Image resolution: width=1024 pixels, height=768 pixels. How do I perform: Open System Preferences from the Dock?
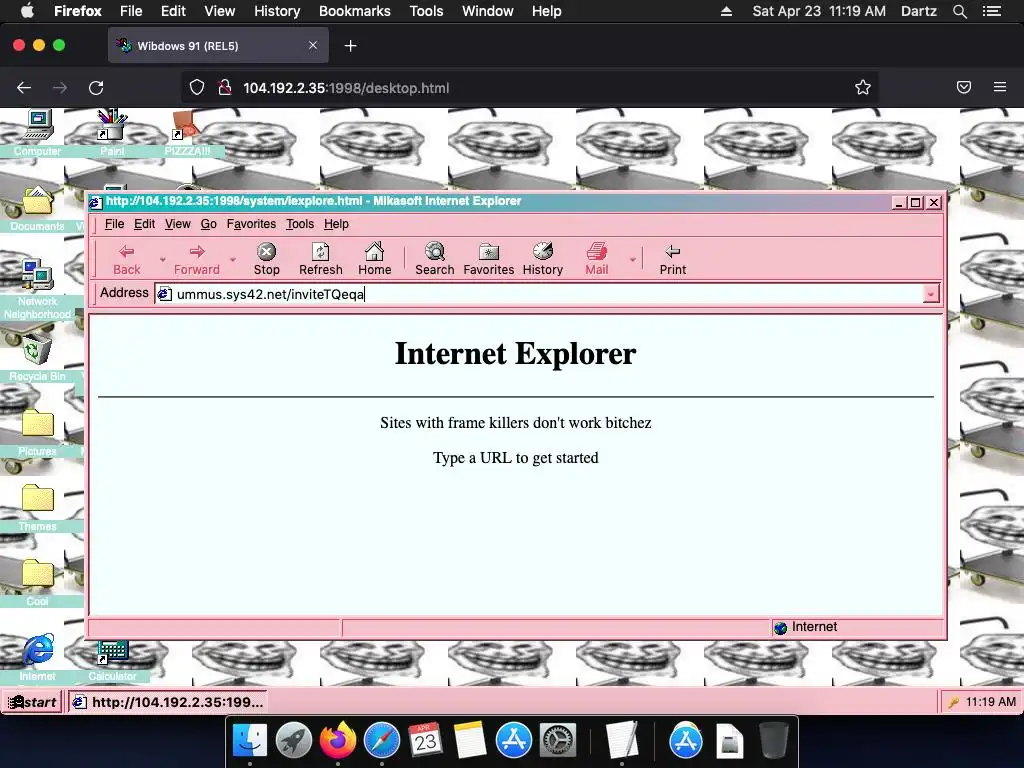tap(557, 741)
